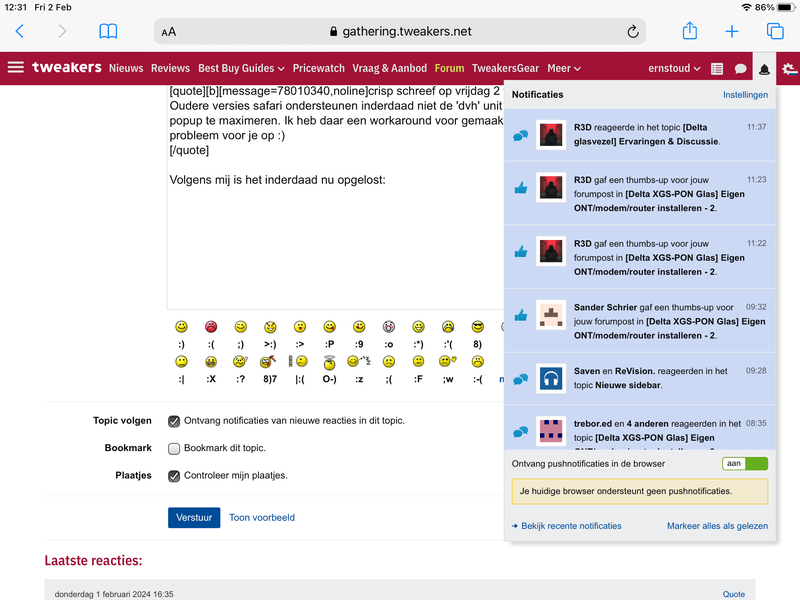Viewport: 800px width, 600px height.
Task: Go to Vraag & Aanbod section
Action: pyautogui.click(x=389, y=68)
